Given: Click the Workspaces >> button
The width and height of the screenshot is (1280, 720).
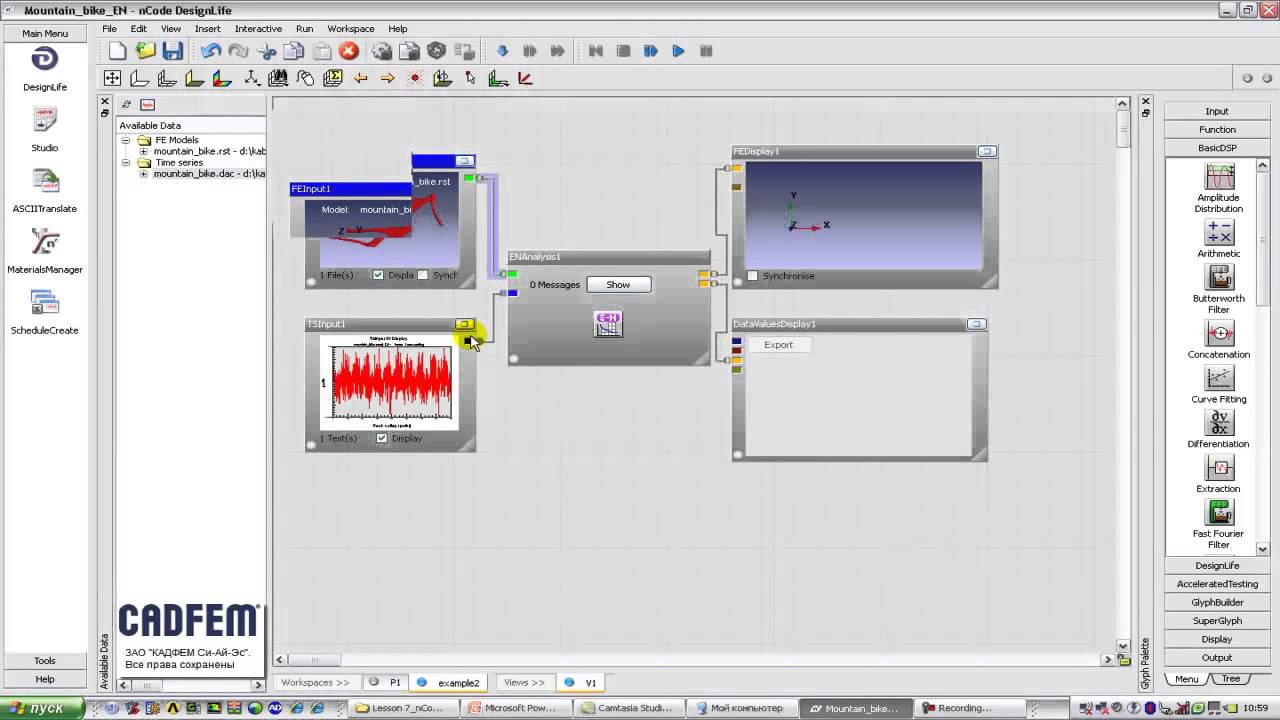Looking at the screenshot, I should (x=315, y=683).
